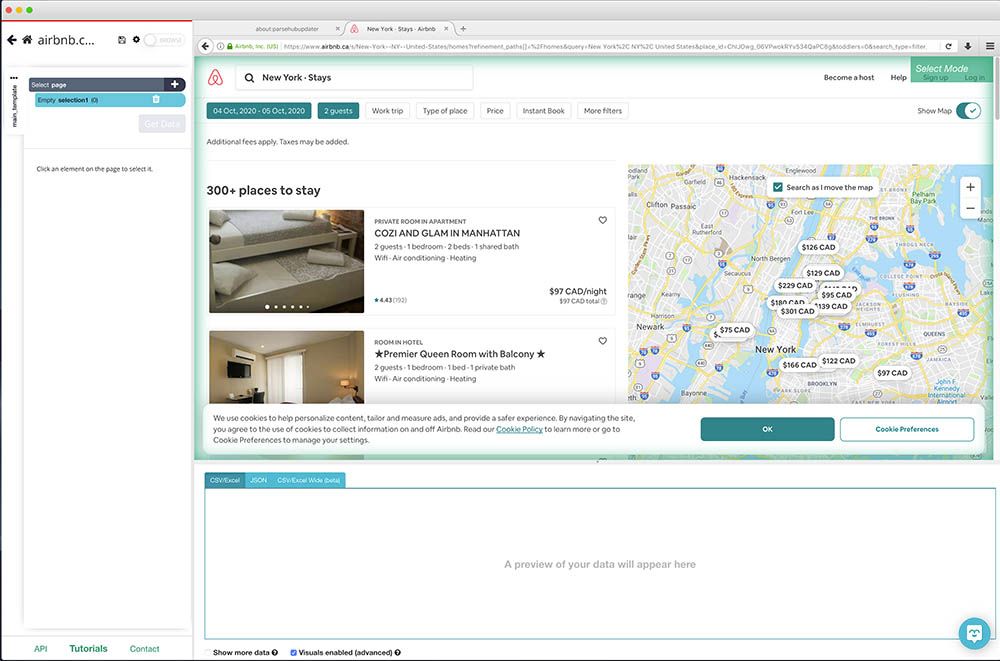Open the chat support bubble
Viewport: 1000px width, 661px height.
pos(974,632)
